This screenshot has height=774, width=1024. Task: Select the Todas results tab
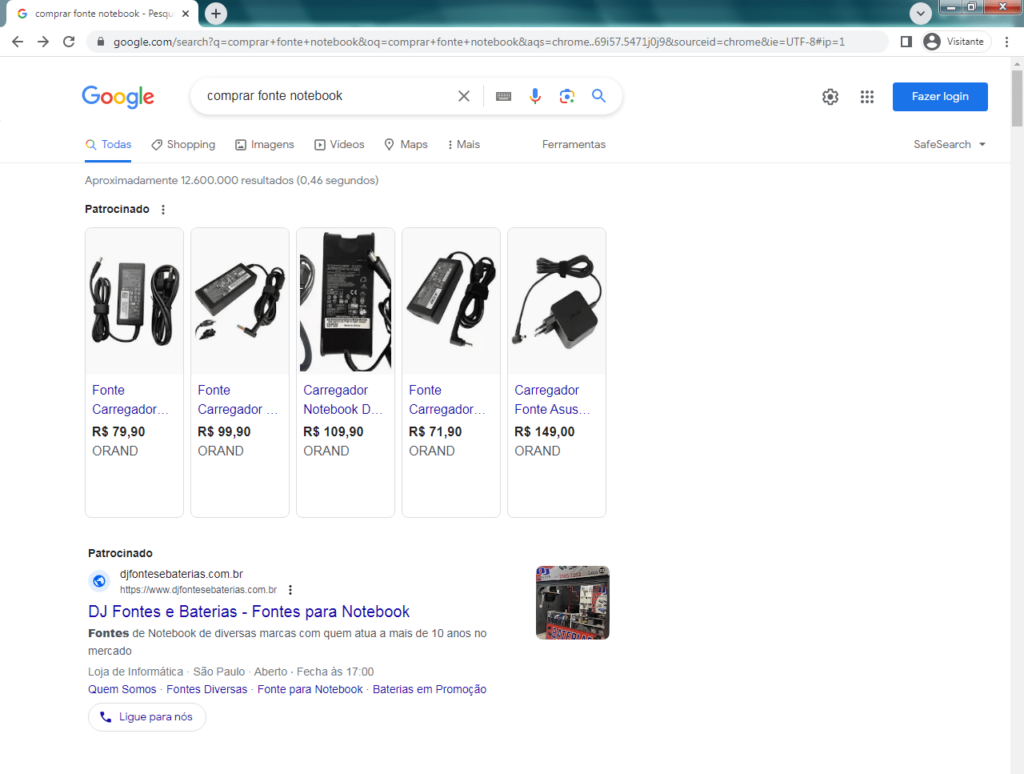click(x=108, y=144)
